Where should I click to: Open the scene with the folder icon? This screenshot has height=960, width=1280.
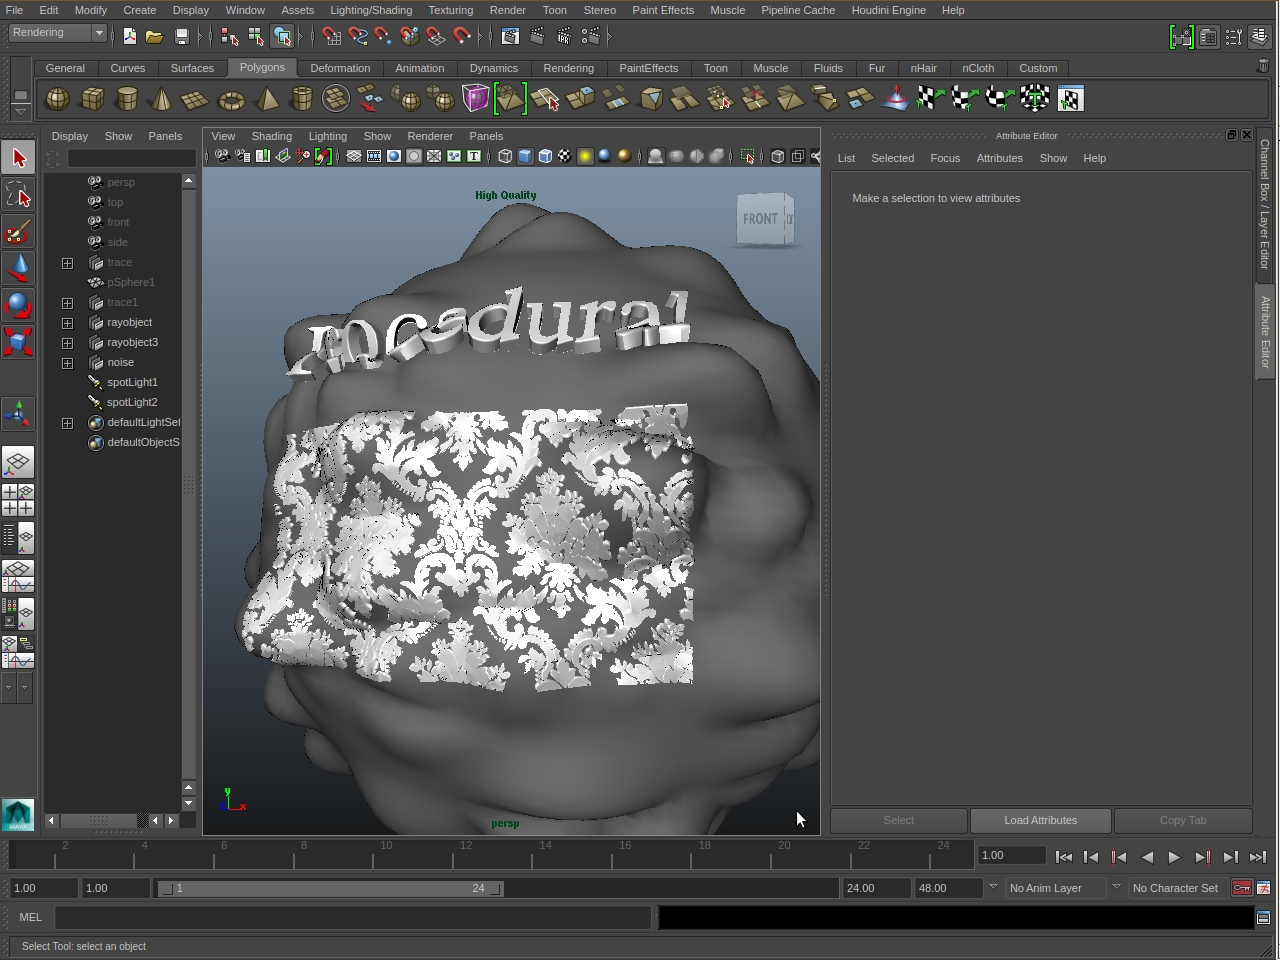(x=154, y=37)
